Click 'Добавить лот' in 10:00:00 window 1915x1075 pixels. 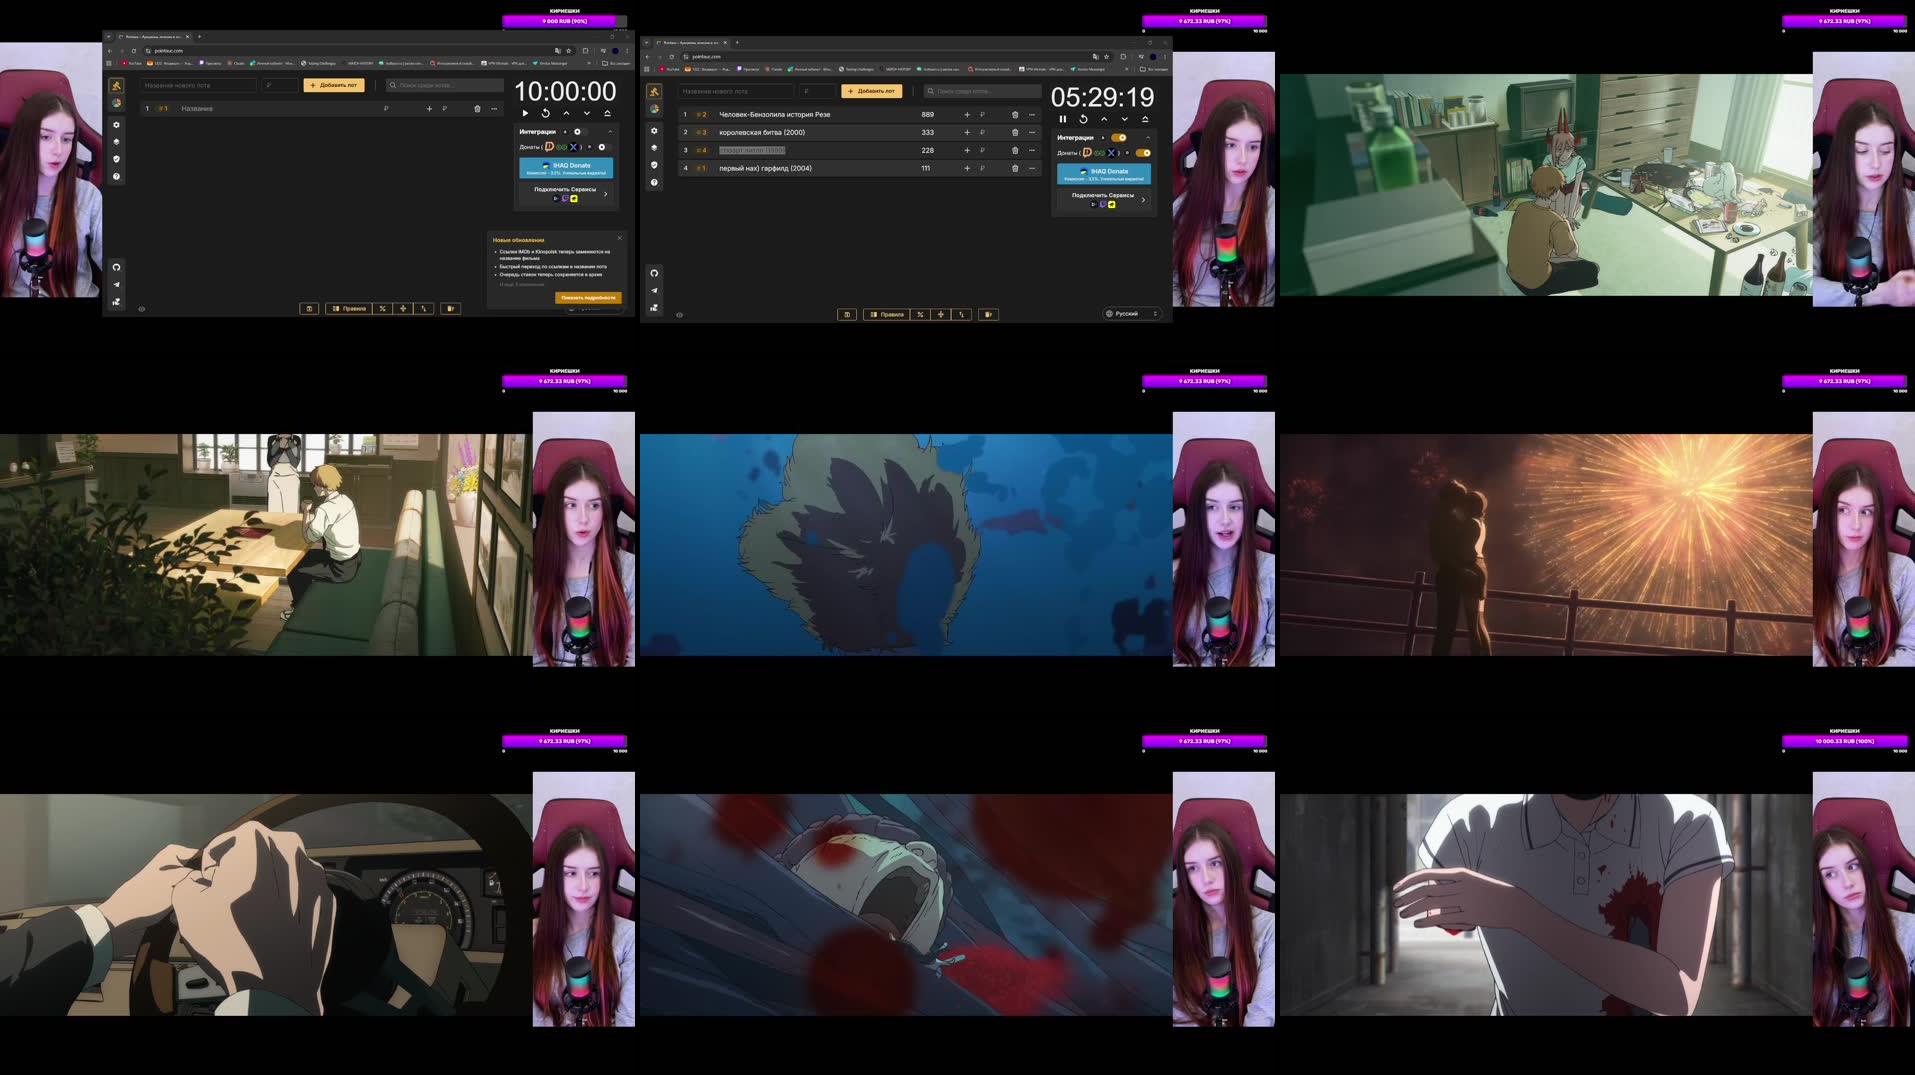click(334, 85)
